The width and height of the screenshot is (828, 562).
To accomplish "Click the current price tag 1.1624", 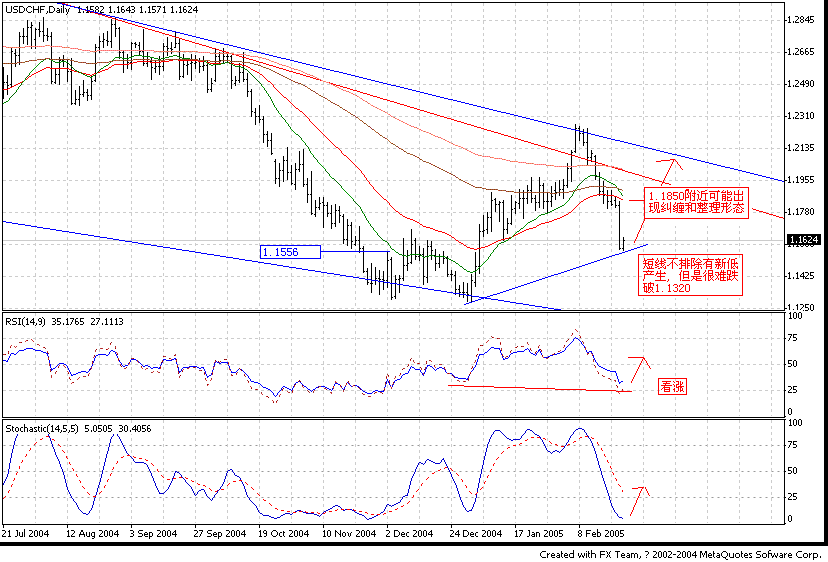I will pos(805,241).
